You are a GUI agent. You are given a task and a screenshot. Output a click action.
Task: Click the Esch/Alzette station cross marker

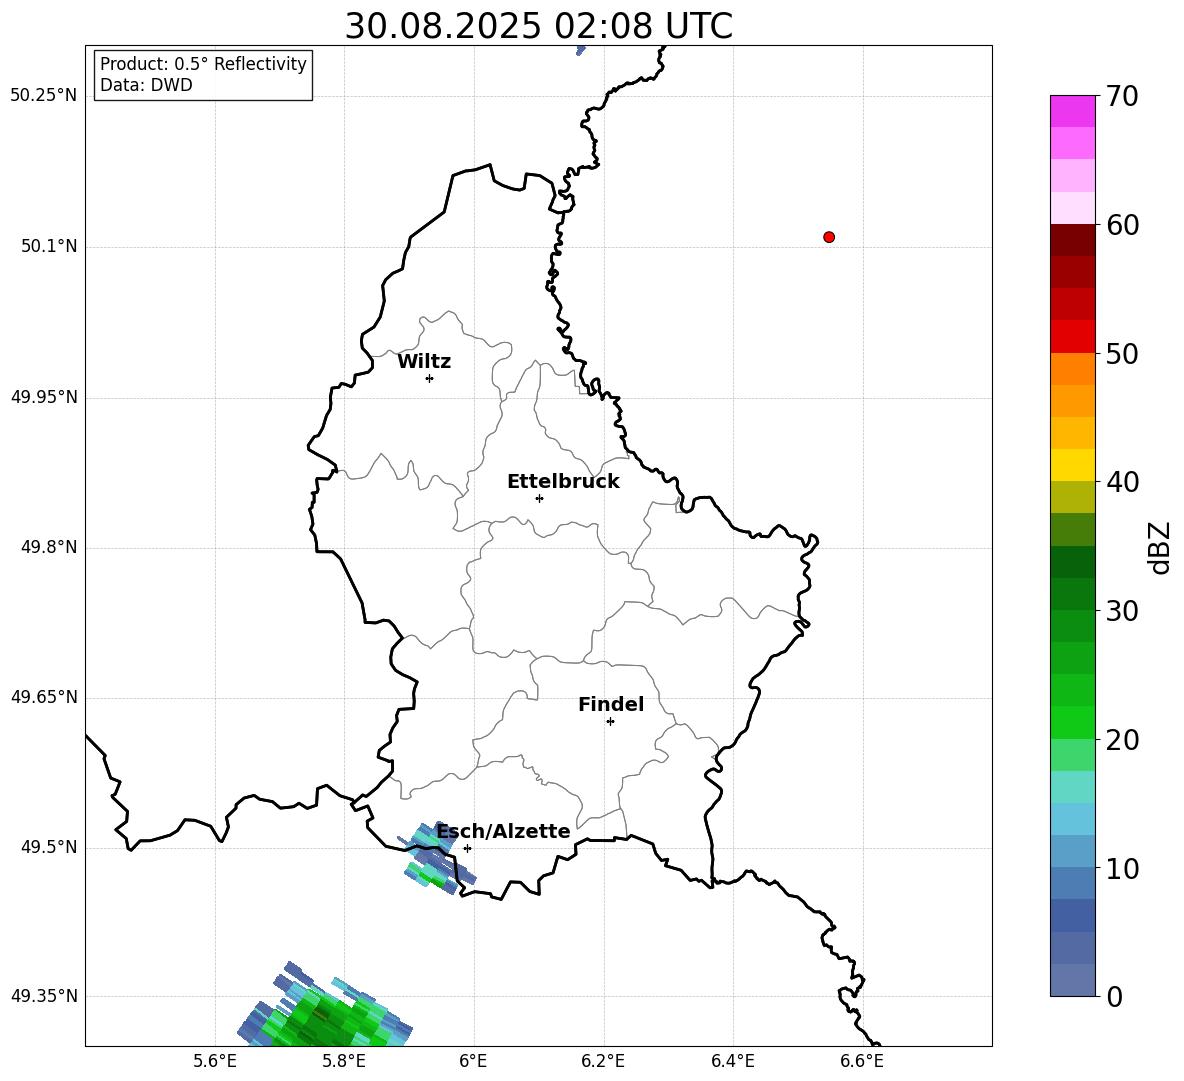(467, 848)
